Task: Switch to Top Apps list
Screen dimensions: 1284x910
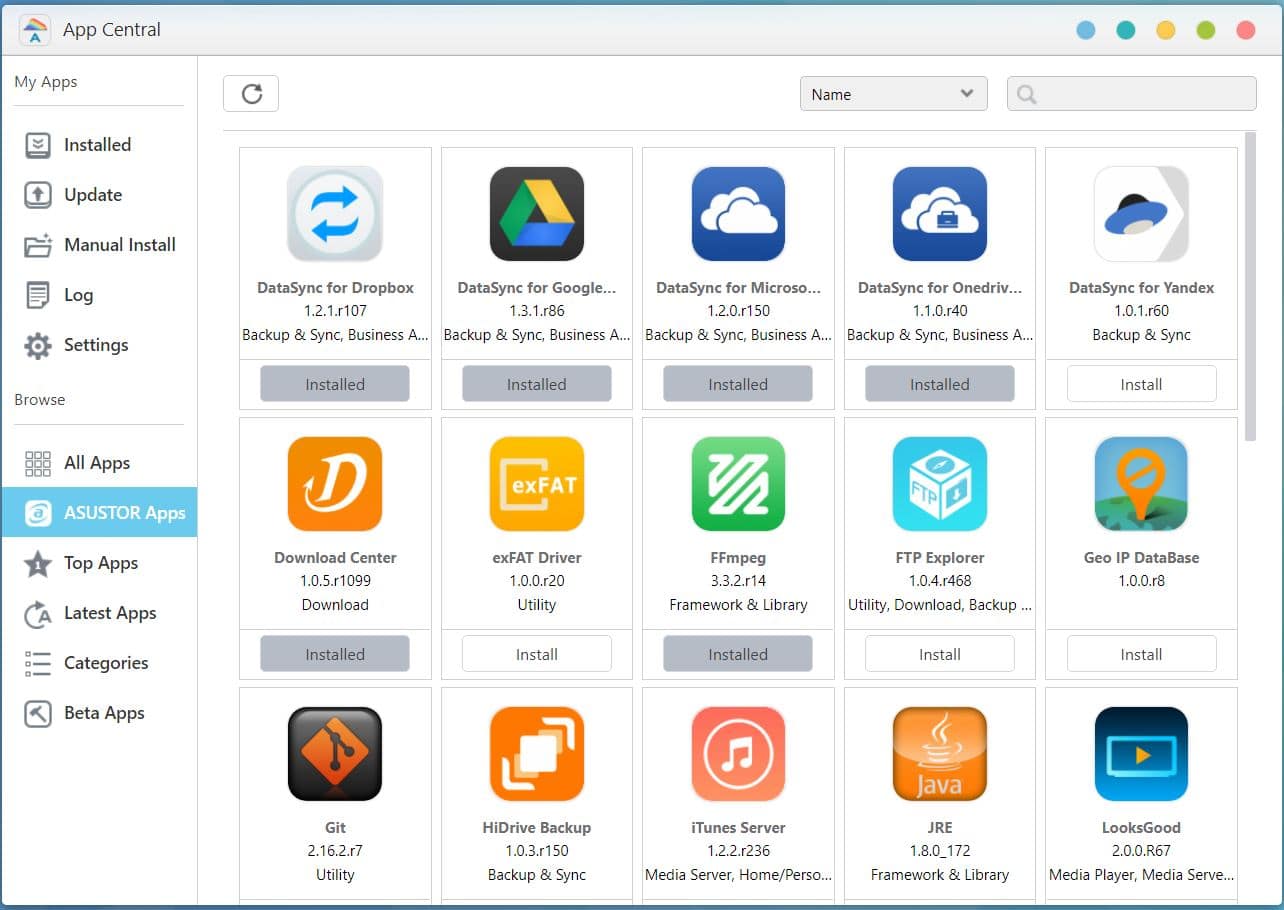Action: point(100,563)
